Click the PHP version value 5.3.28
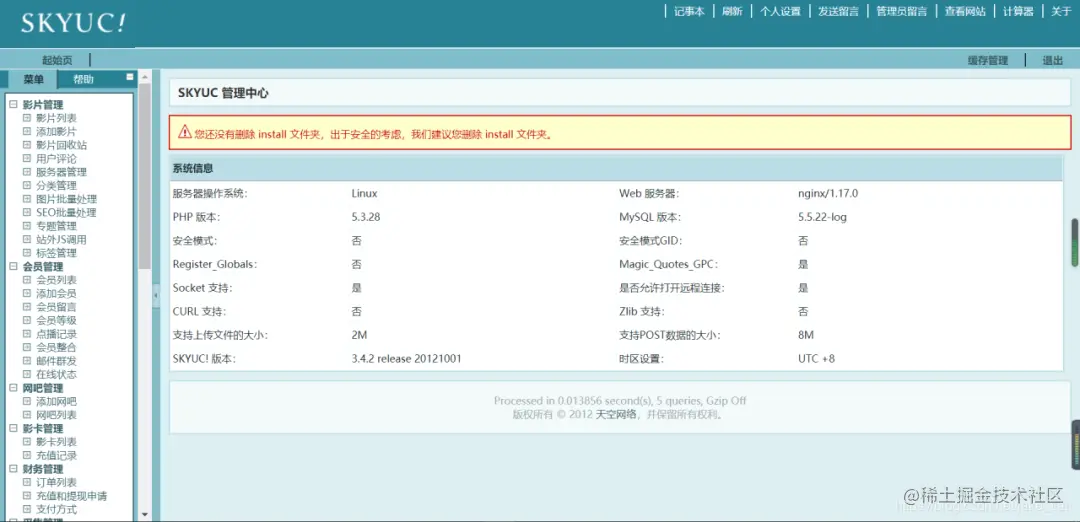Viewport: 1080px width, 522px height. coord(366,217)
